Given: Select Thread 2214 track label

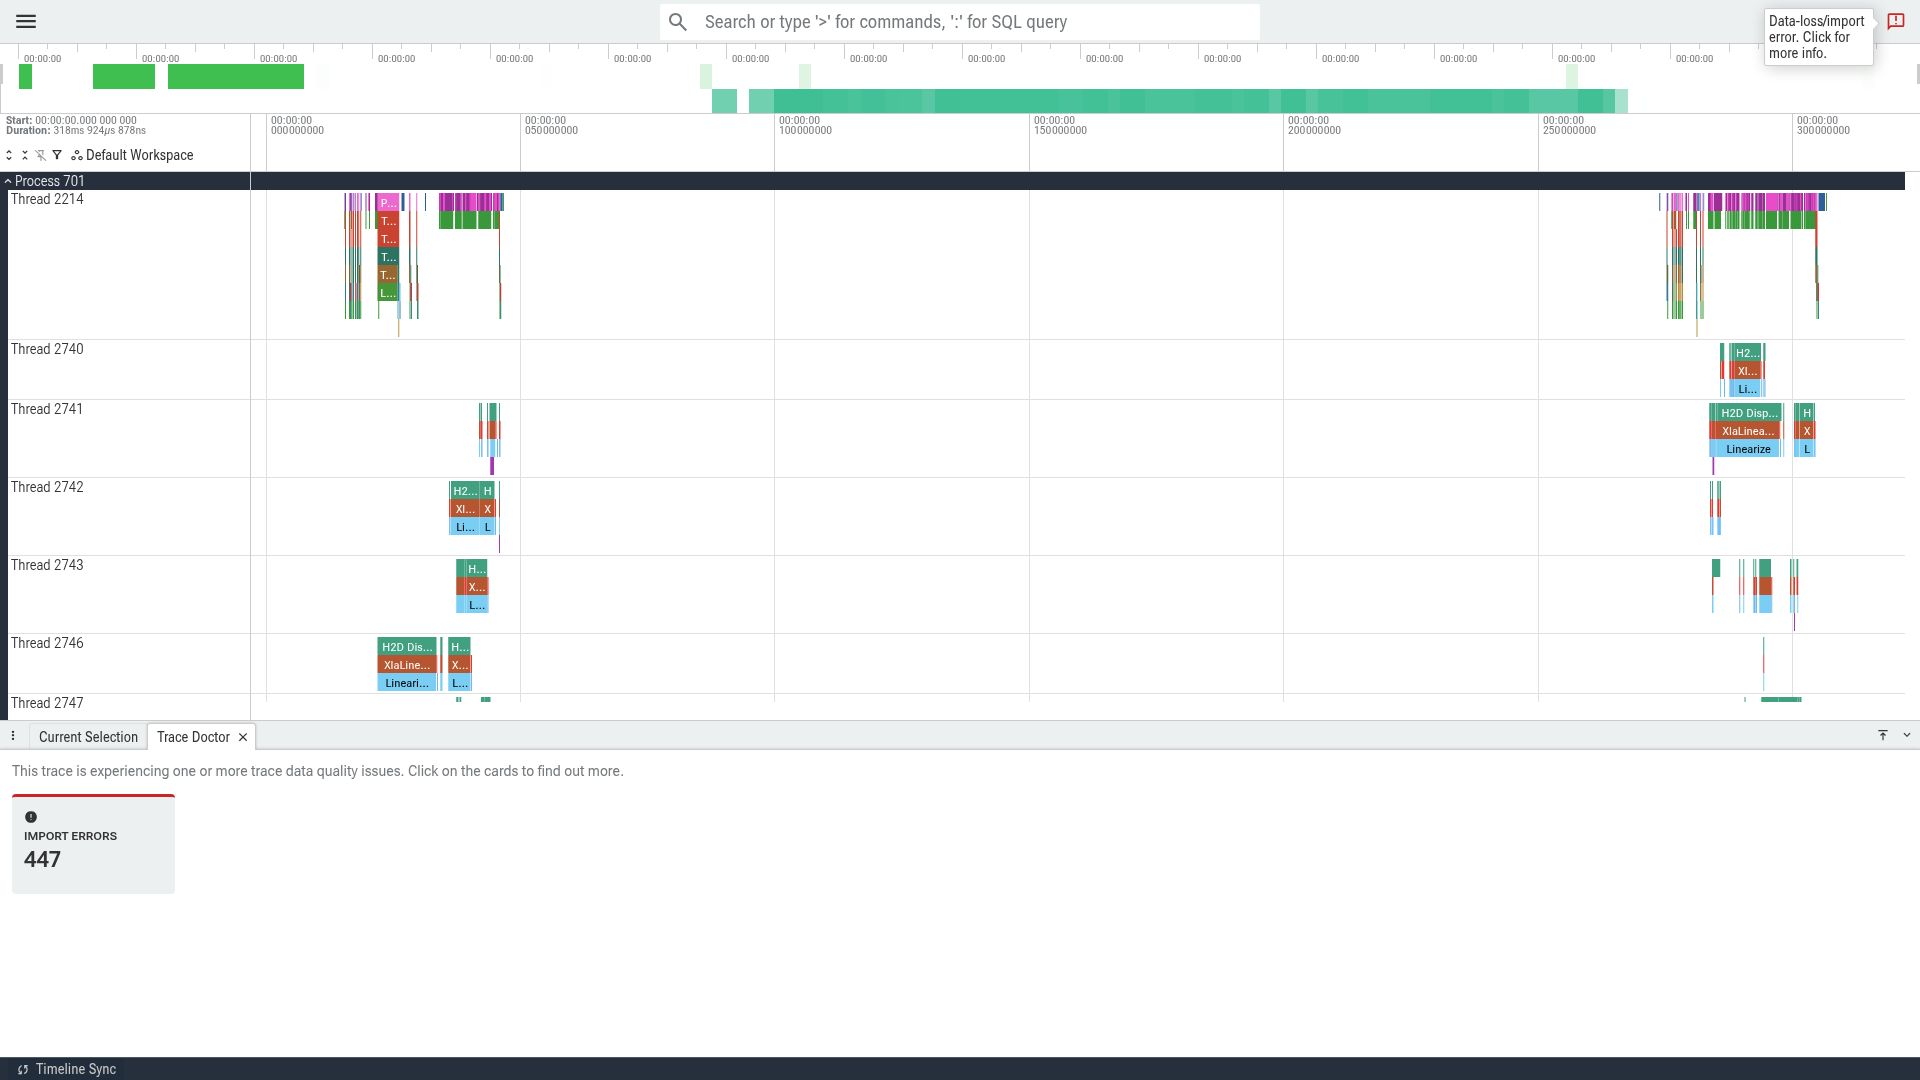Looking at the screenshot, I should 47,199.
